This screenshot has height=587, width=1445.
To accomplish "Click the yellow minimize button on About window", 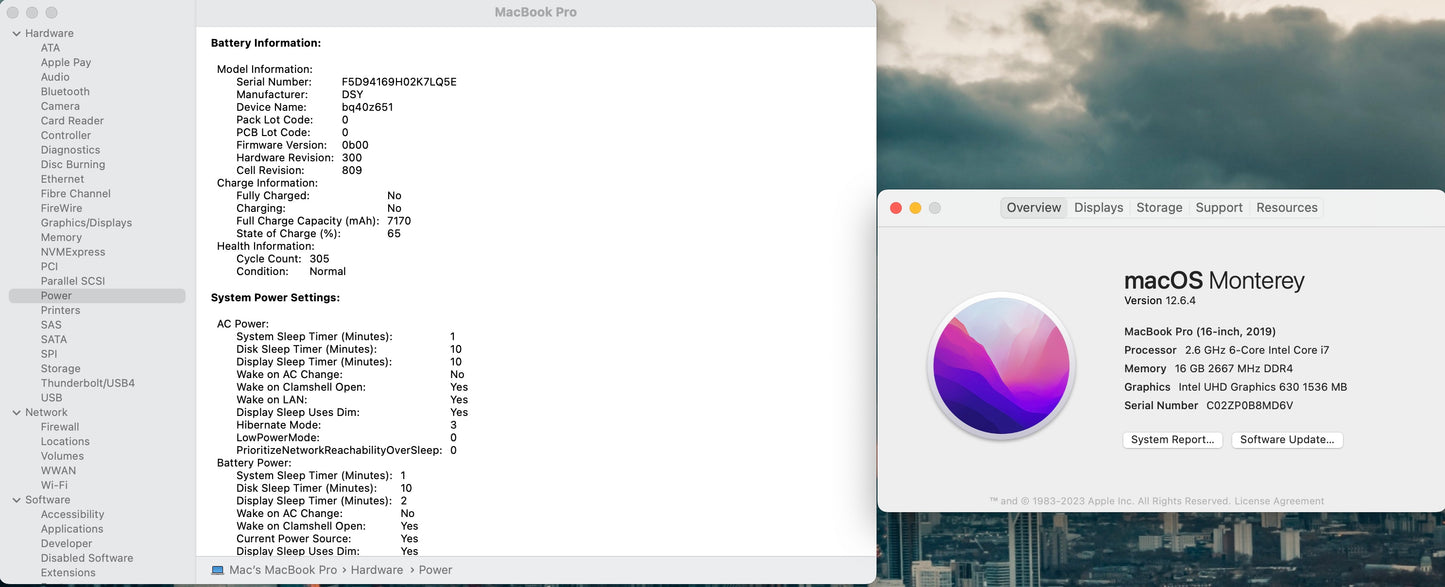I will point(915,208).
